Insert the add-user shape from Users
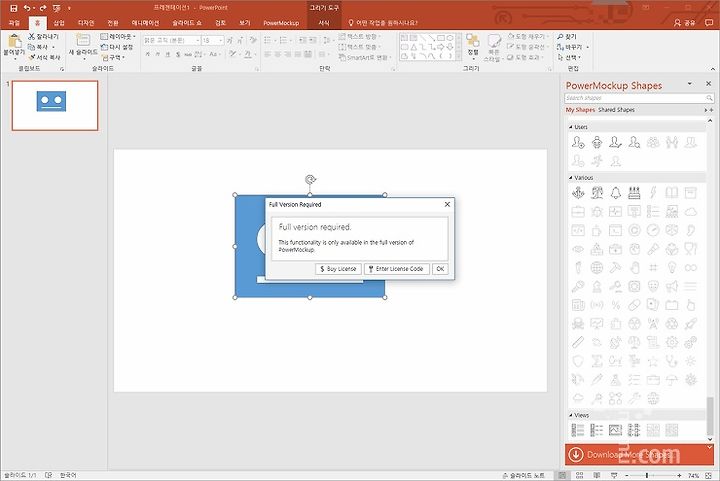The image size is (720, 481). [578, 142]
